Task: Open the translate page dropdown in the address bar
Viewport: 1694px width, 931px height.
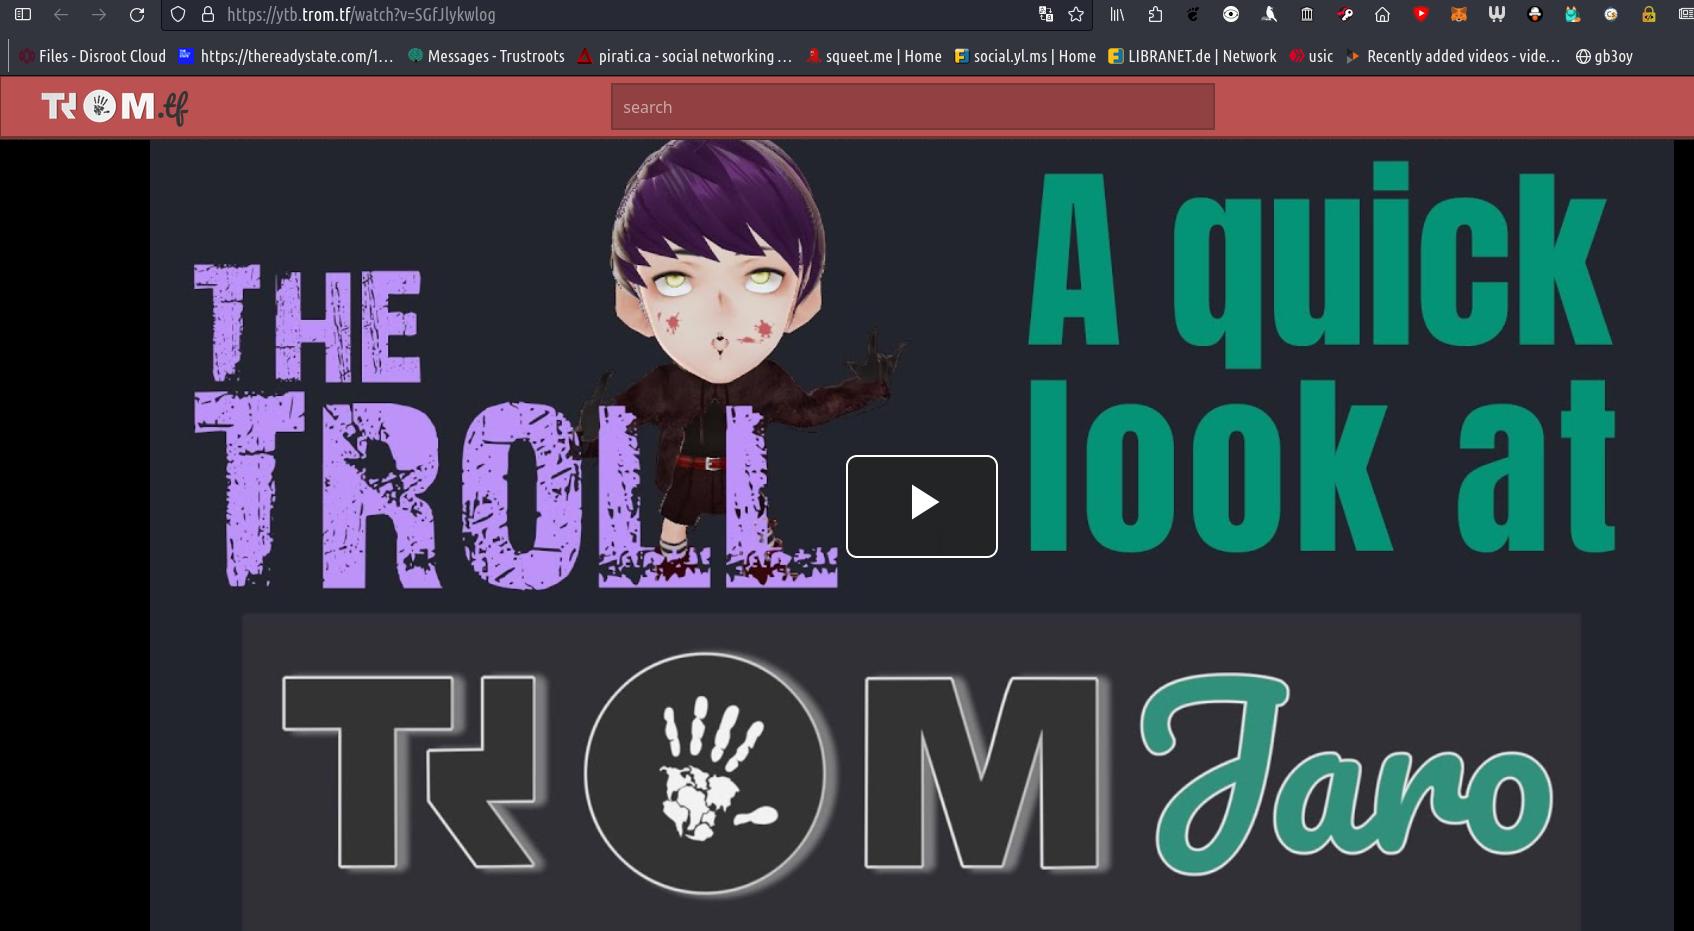Action: 1046,15
